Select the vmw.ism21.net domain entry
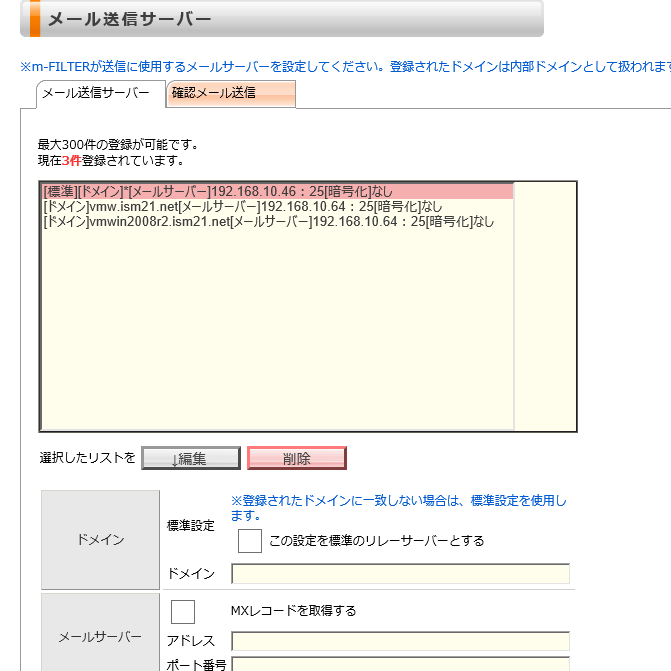Image resolution: width=671 pixels, height=671 pixels. click(x=242, y=206)
